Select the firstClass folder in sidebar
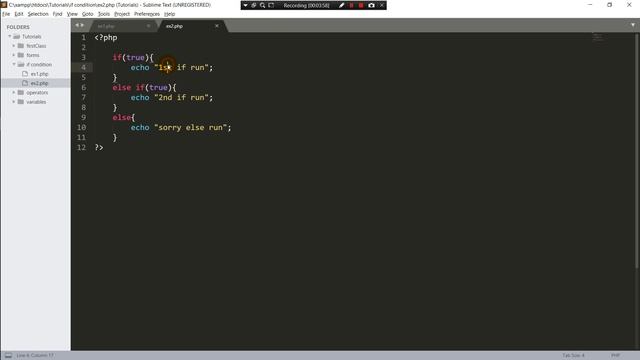Screen dimensions: 640x360 36,46
